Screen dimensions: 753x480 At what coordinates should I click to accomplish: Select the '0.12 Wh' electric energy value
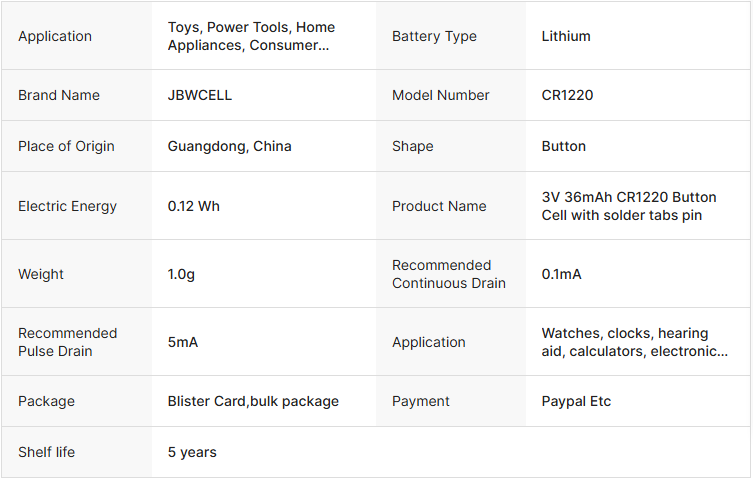[x=194, y=206]
